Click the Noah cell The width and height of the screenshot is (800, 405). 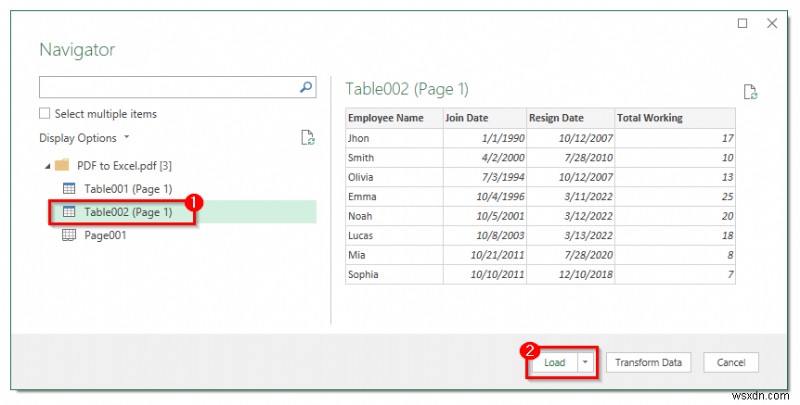[394, 216]
